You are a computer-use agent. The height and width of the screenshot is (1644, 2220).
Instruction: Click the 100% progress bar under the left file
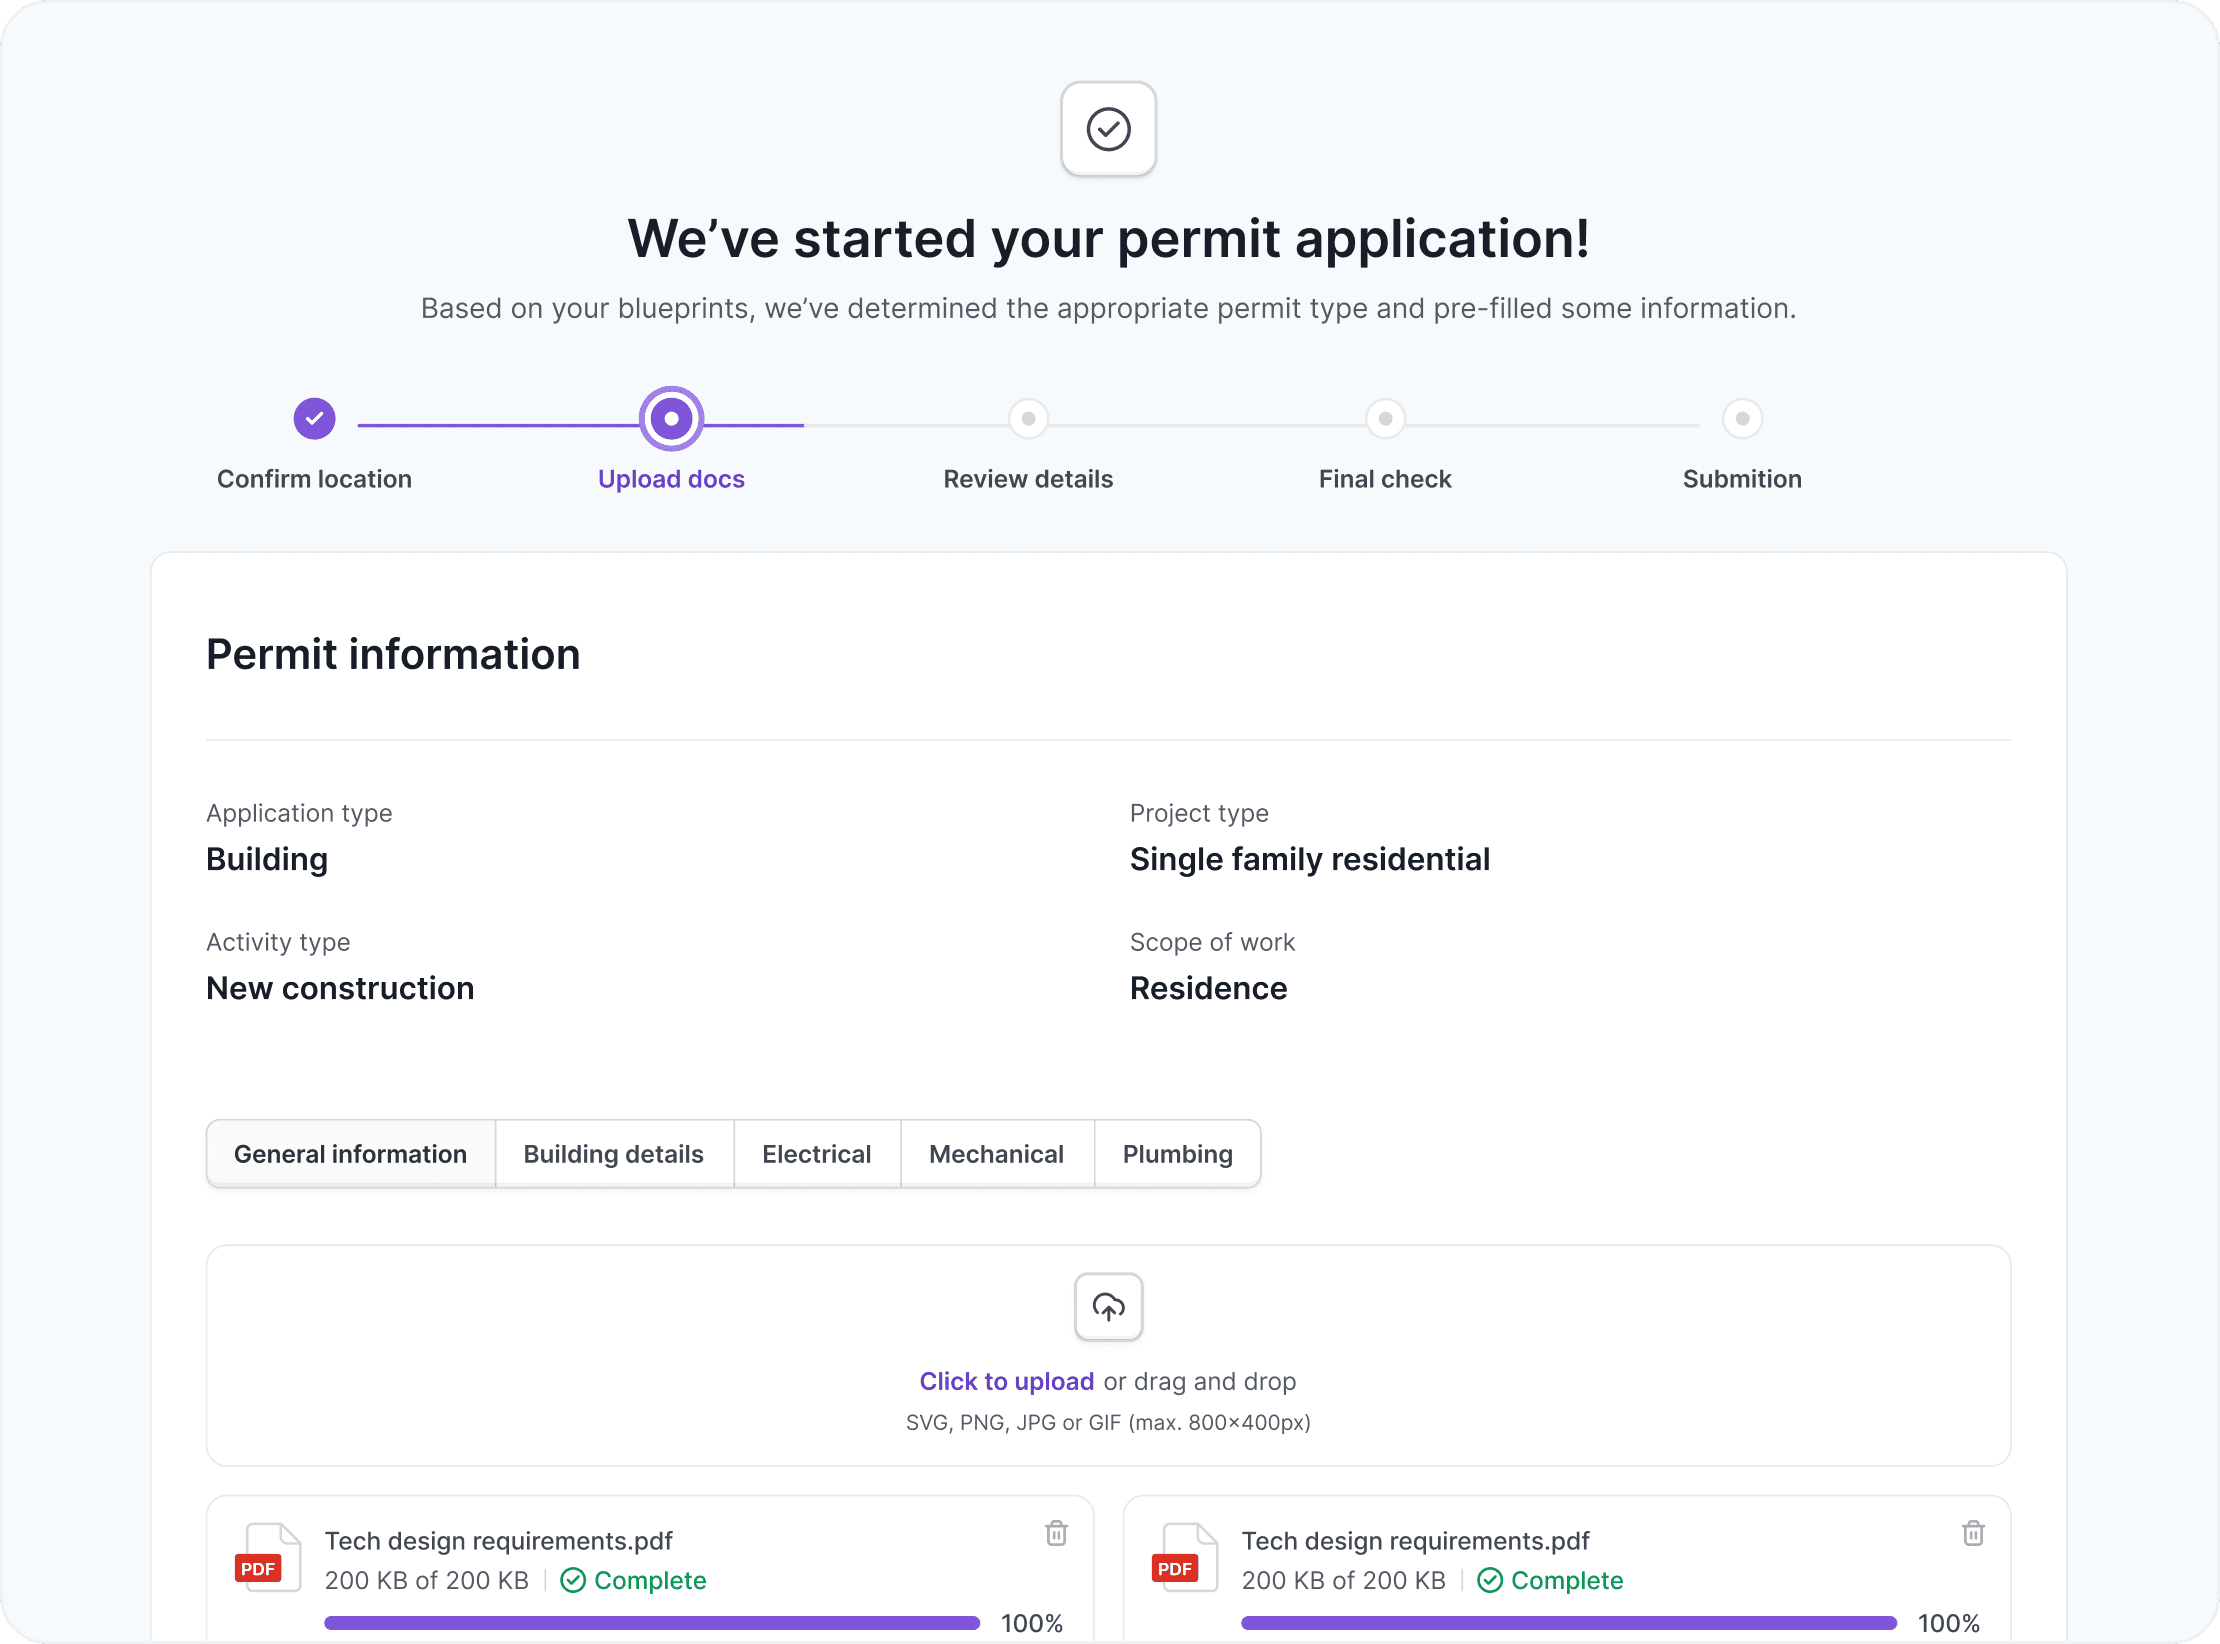point(651,1622)
